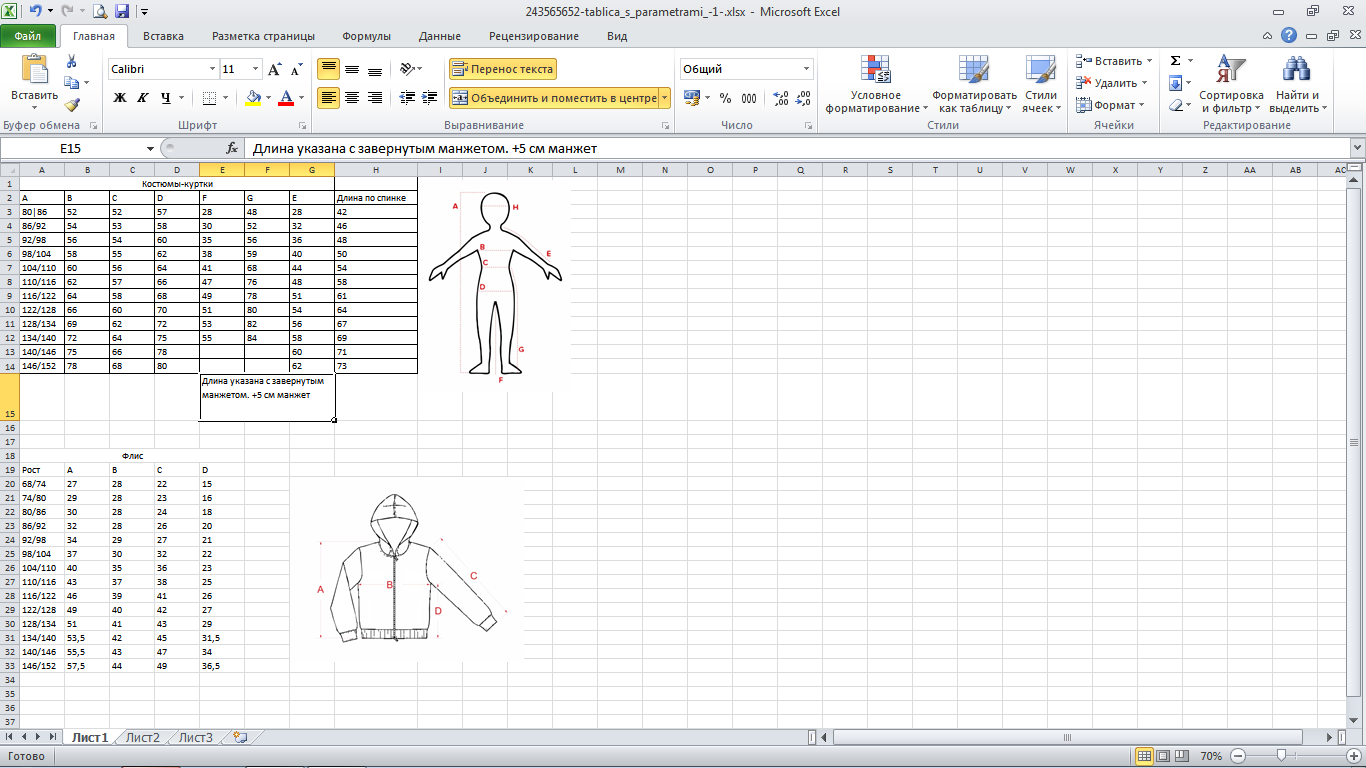Click the Save icon in quick access toolbar
This screenshot has width=1366, height=768.
point(122,12)
